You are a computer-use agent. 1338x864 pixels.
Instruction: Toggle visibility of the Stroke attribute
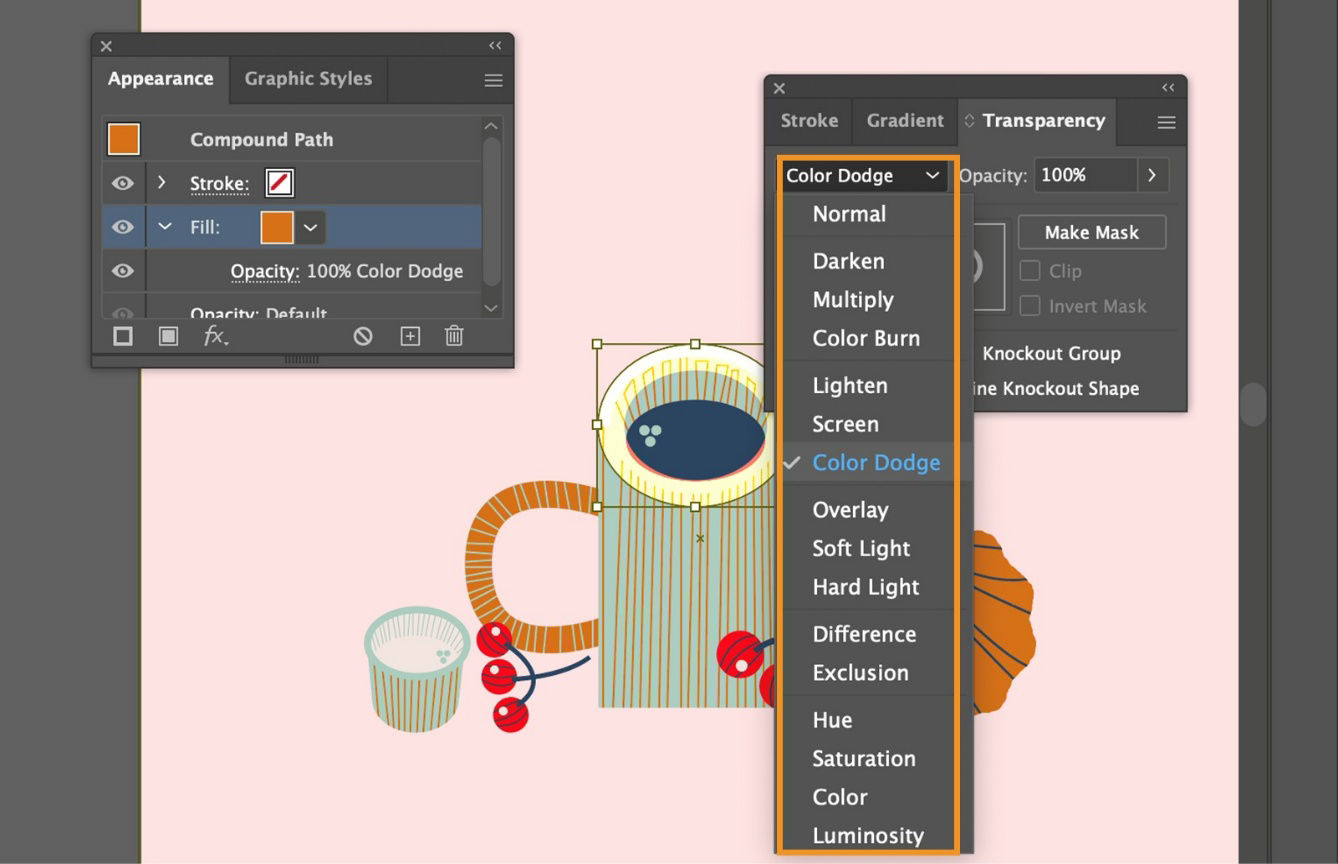[x=122, y=182]
